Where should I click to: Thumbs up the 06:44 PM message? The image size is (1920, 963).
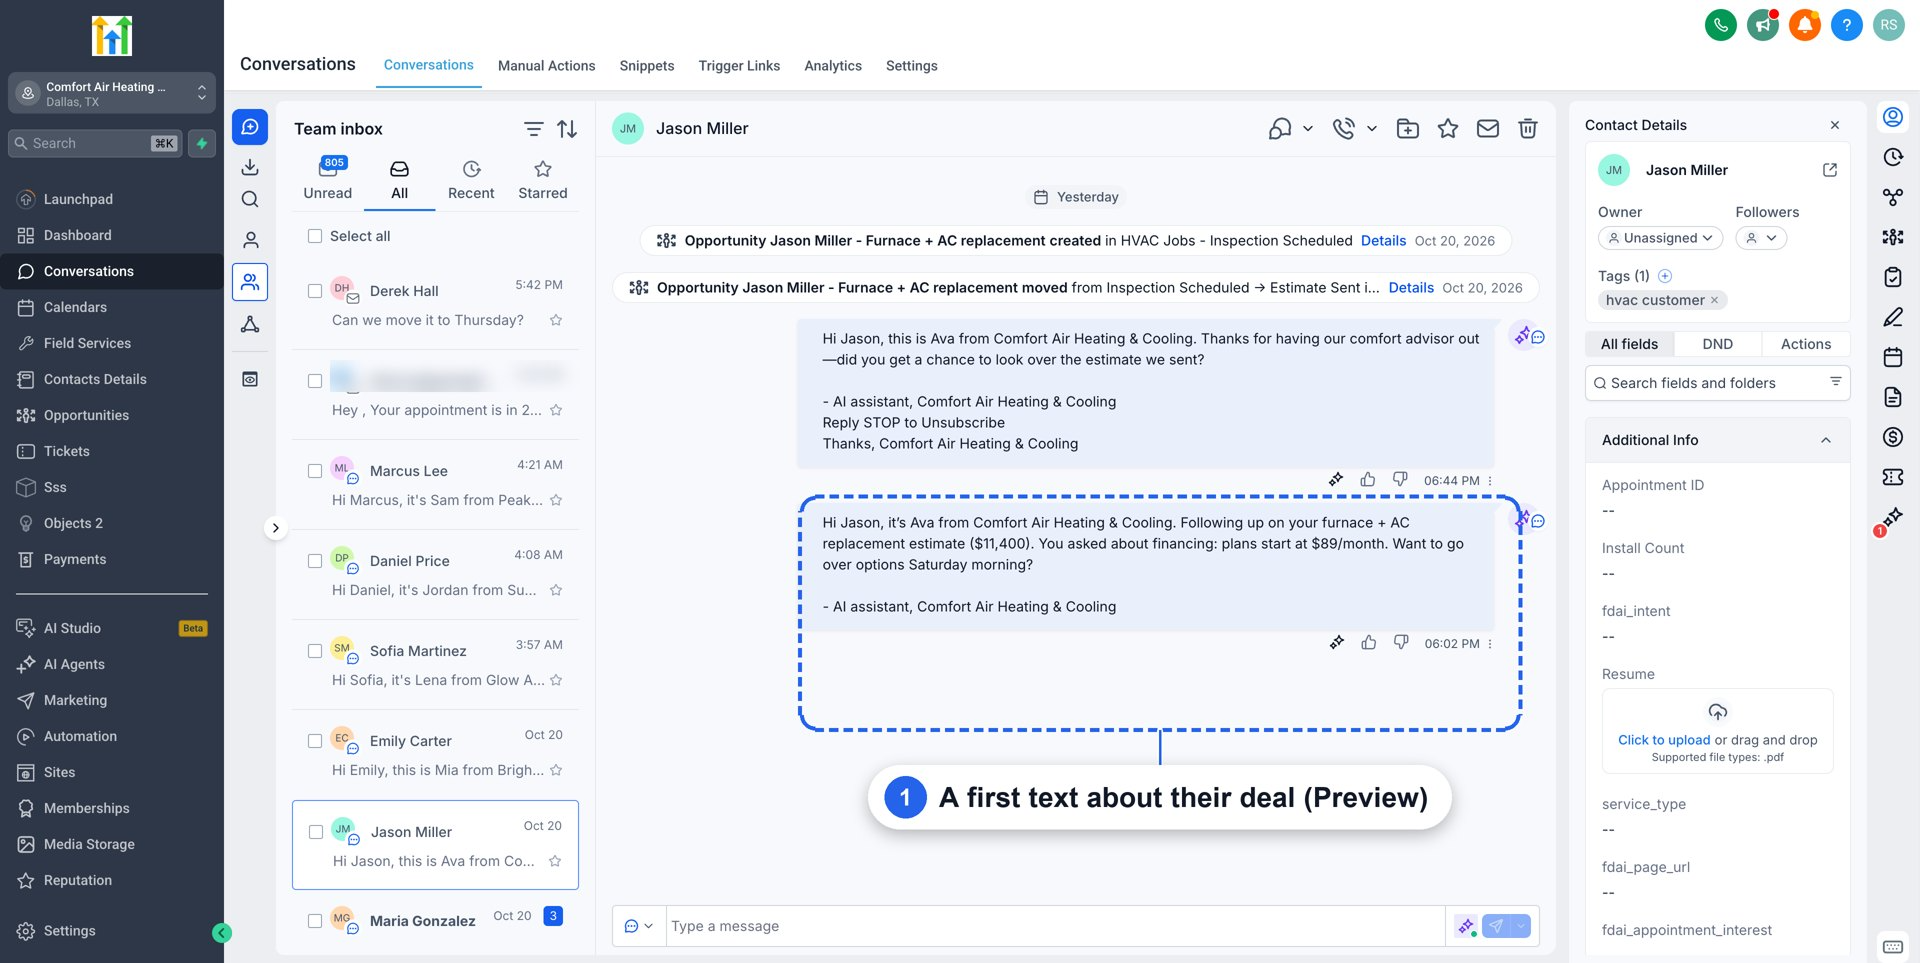click(x=1367, y=480)
